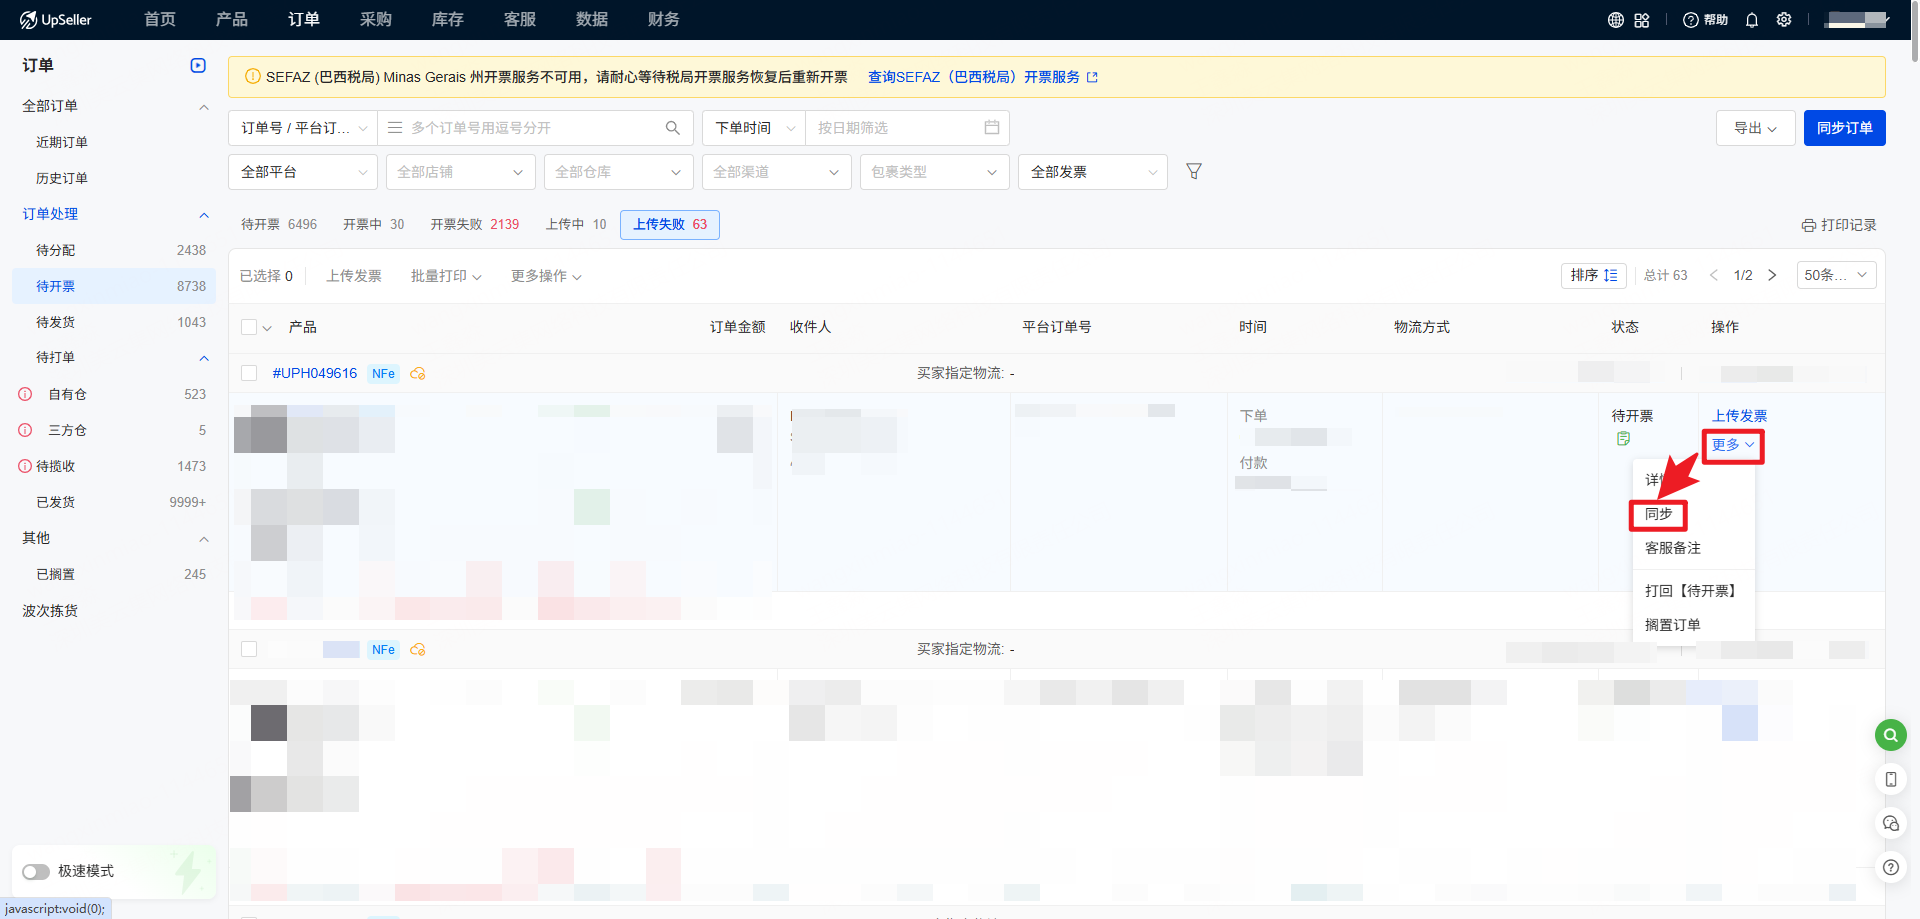The image size is (1920, 919).
Task: Open the apps grid icon beside the globe
Action: coord(1640,19)
